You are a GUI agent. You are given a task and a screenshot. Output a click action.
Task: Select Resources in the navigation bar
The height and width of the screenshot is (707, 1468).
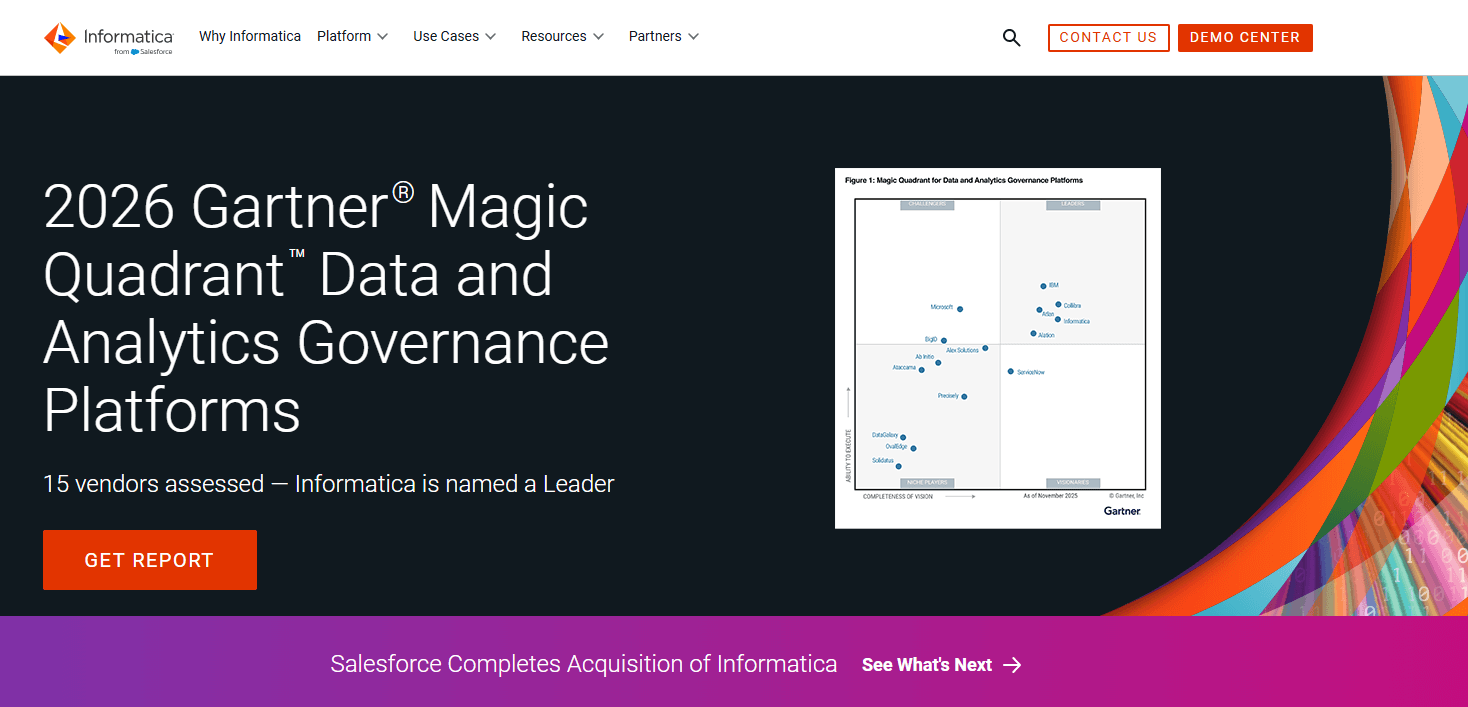(554, 36)
